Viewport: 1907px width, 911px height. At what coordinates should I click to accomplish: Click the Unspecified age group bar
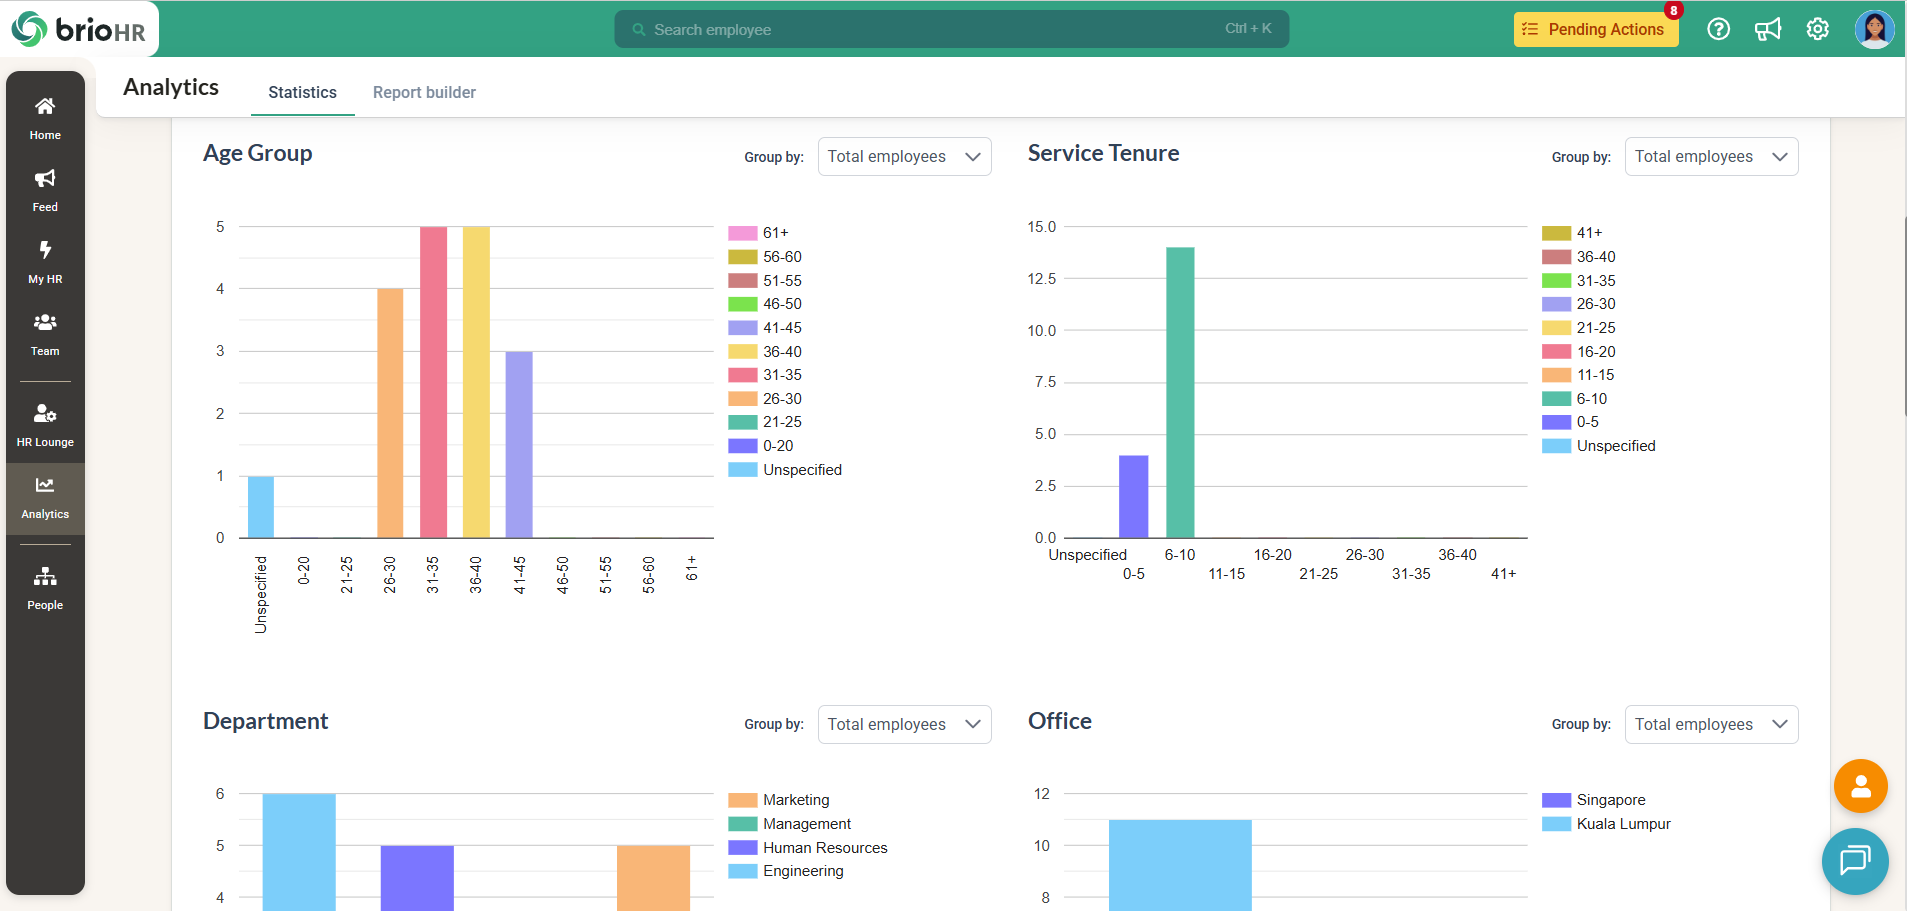tap(261, 507)
